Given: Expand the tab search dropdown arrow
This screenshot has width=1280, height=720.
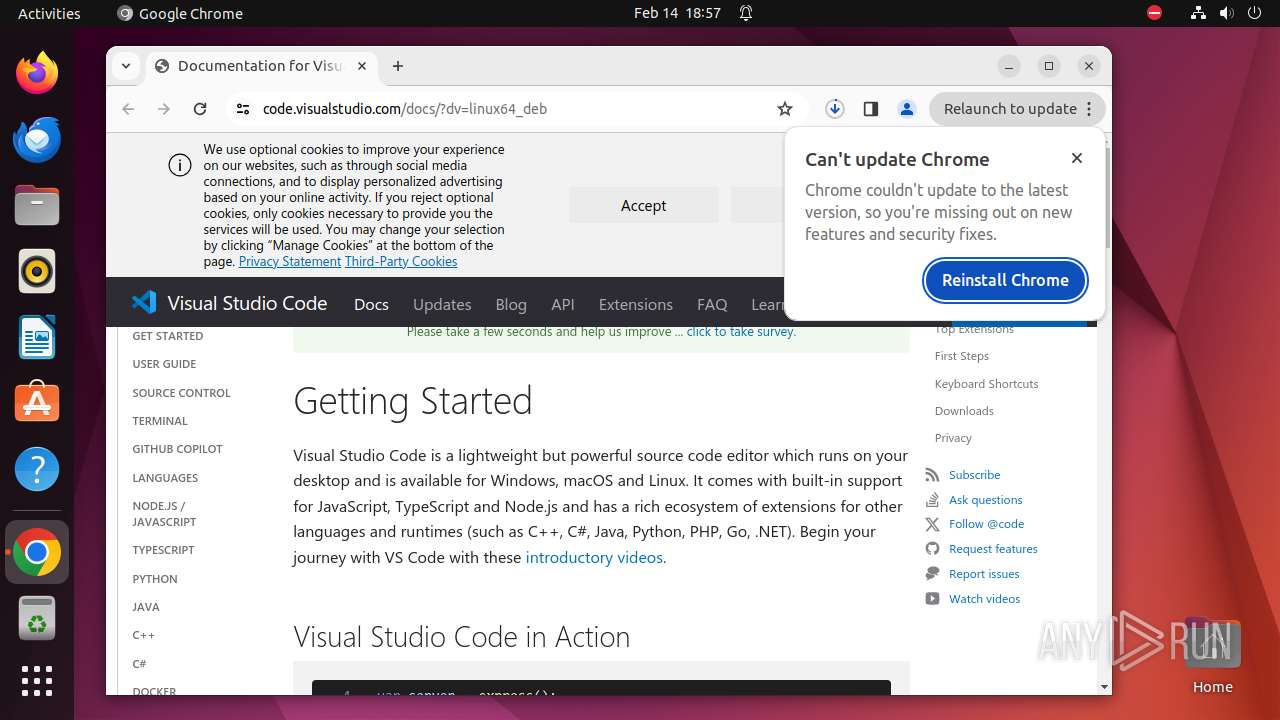Looking at the screenshot, I should [x=126, y=66].
